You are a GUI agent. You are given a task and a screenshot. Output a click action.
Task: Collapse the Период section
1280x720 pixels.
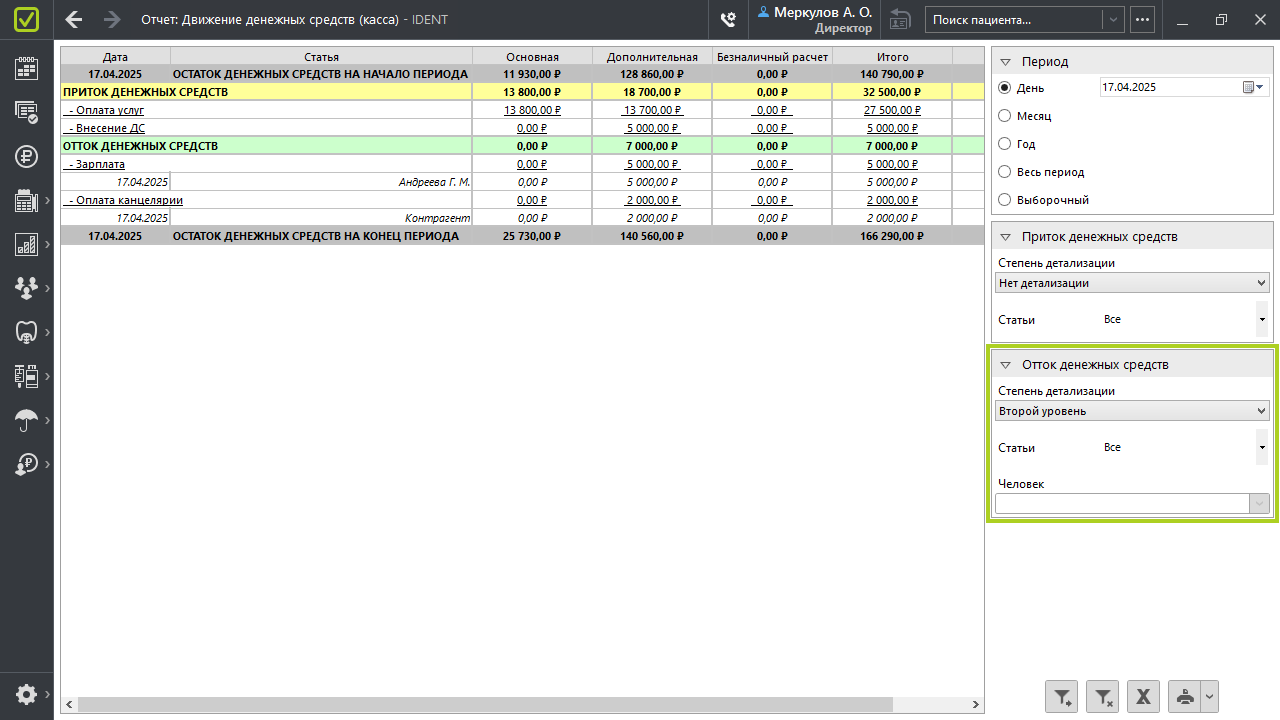1006,62
